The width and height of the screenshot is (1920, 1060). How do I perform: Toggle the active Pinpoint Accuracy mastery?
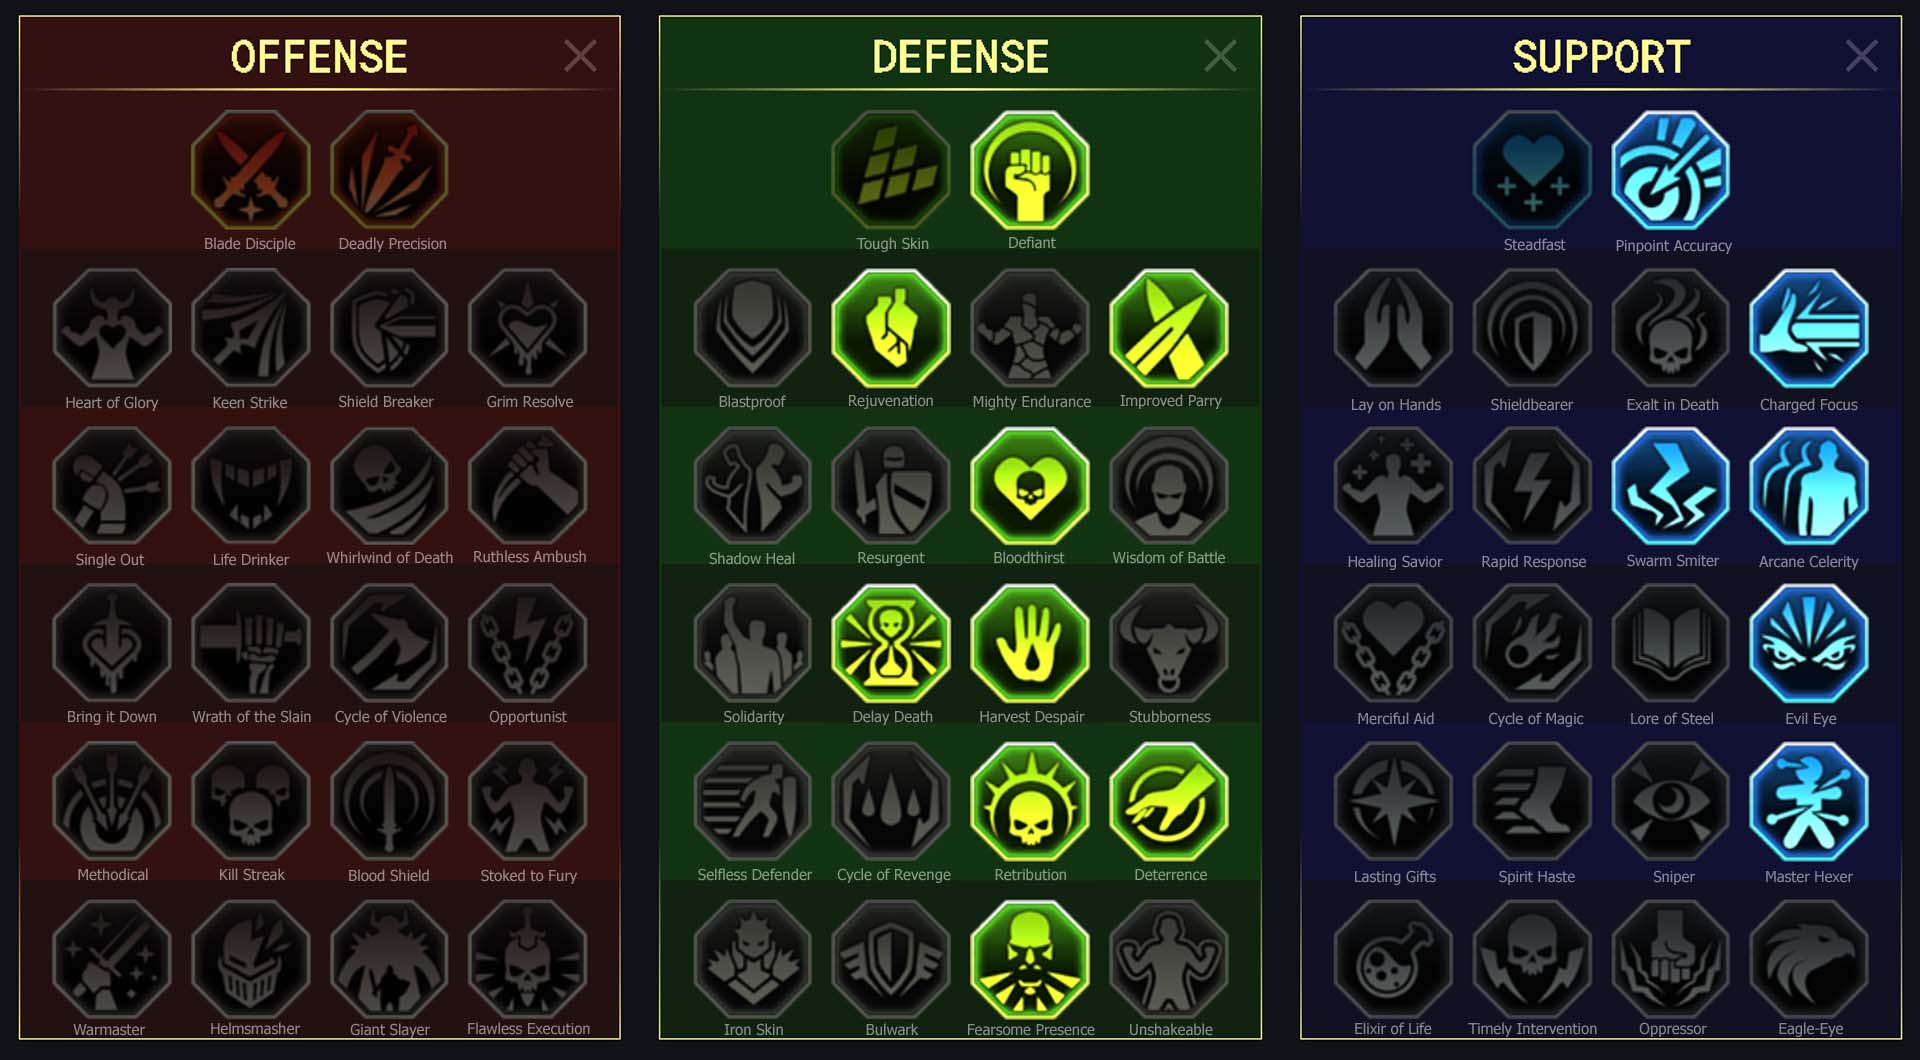(1671, 170)
